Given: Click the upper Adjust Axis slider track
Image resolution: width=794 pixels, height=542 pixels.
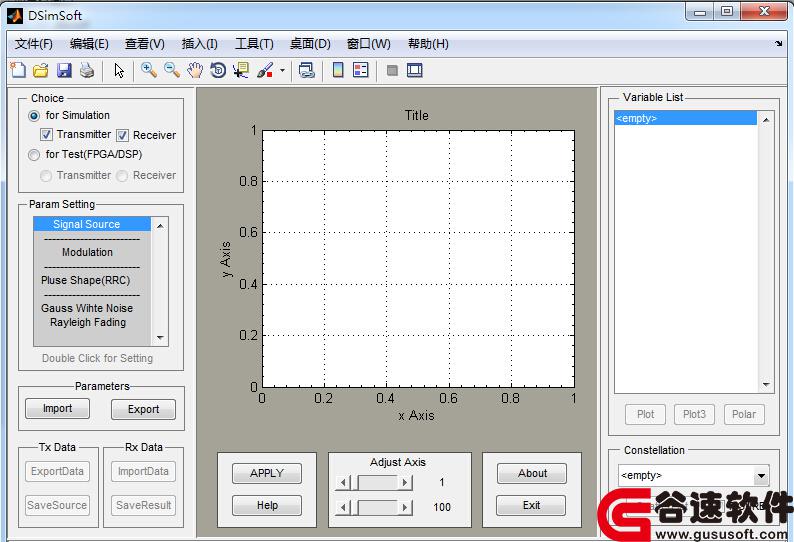Looking at the screenshot, I should pyautogui.click(x=374, y=482).
